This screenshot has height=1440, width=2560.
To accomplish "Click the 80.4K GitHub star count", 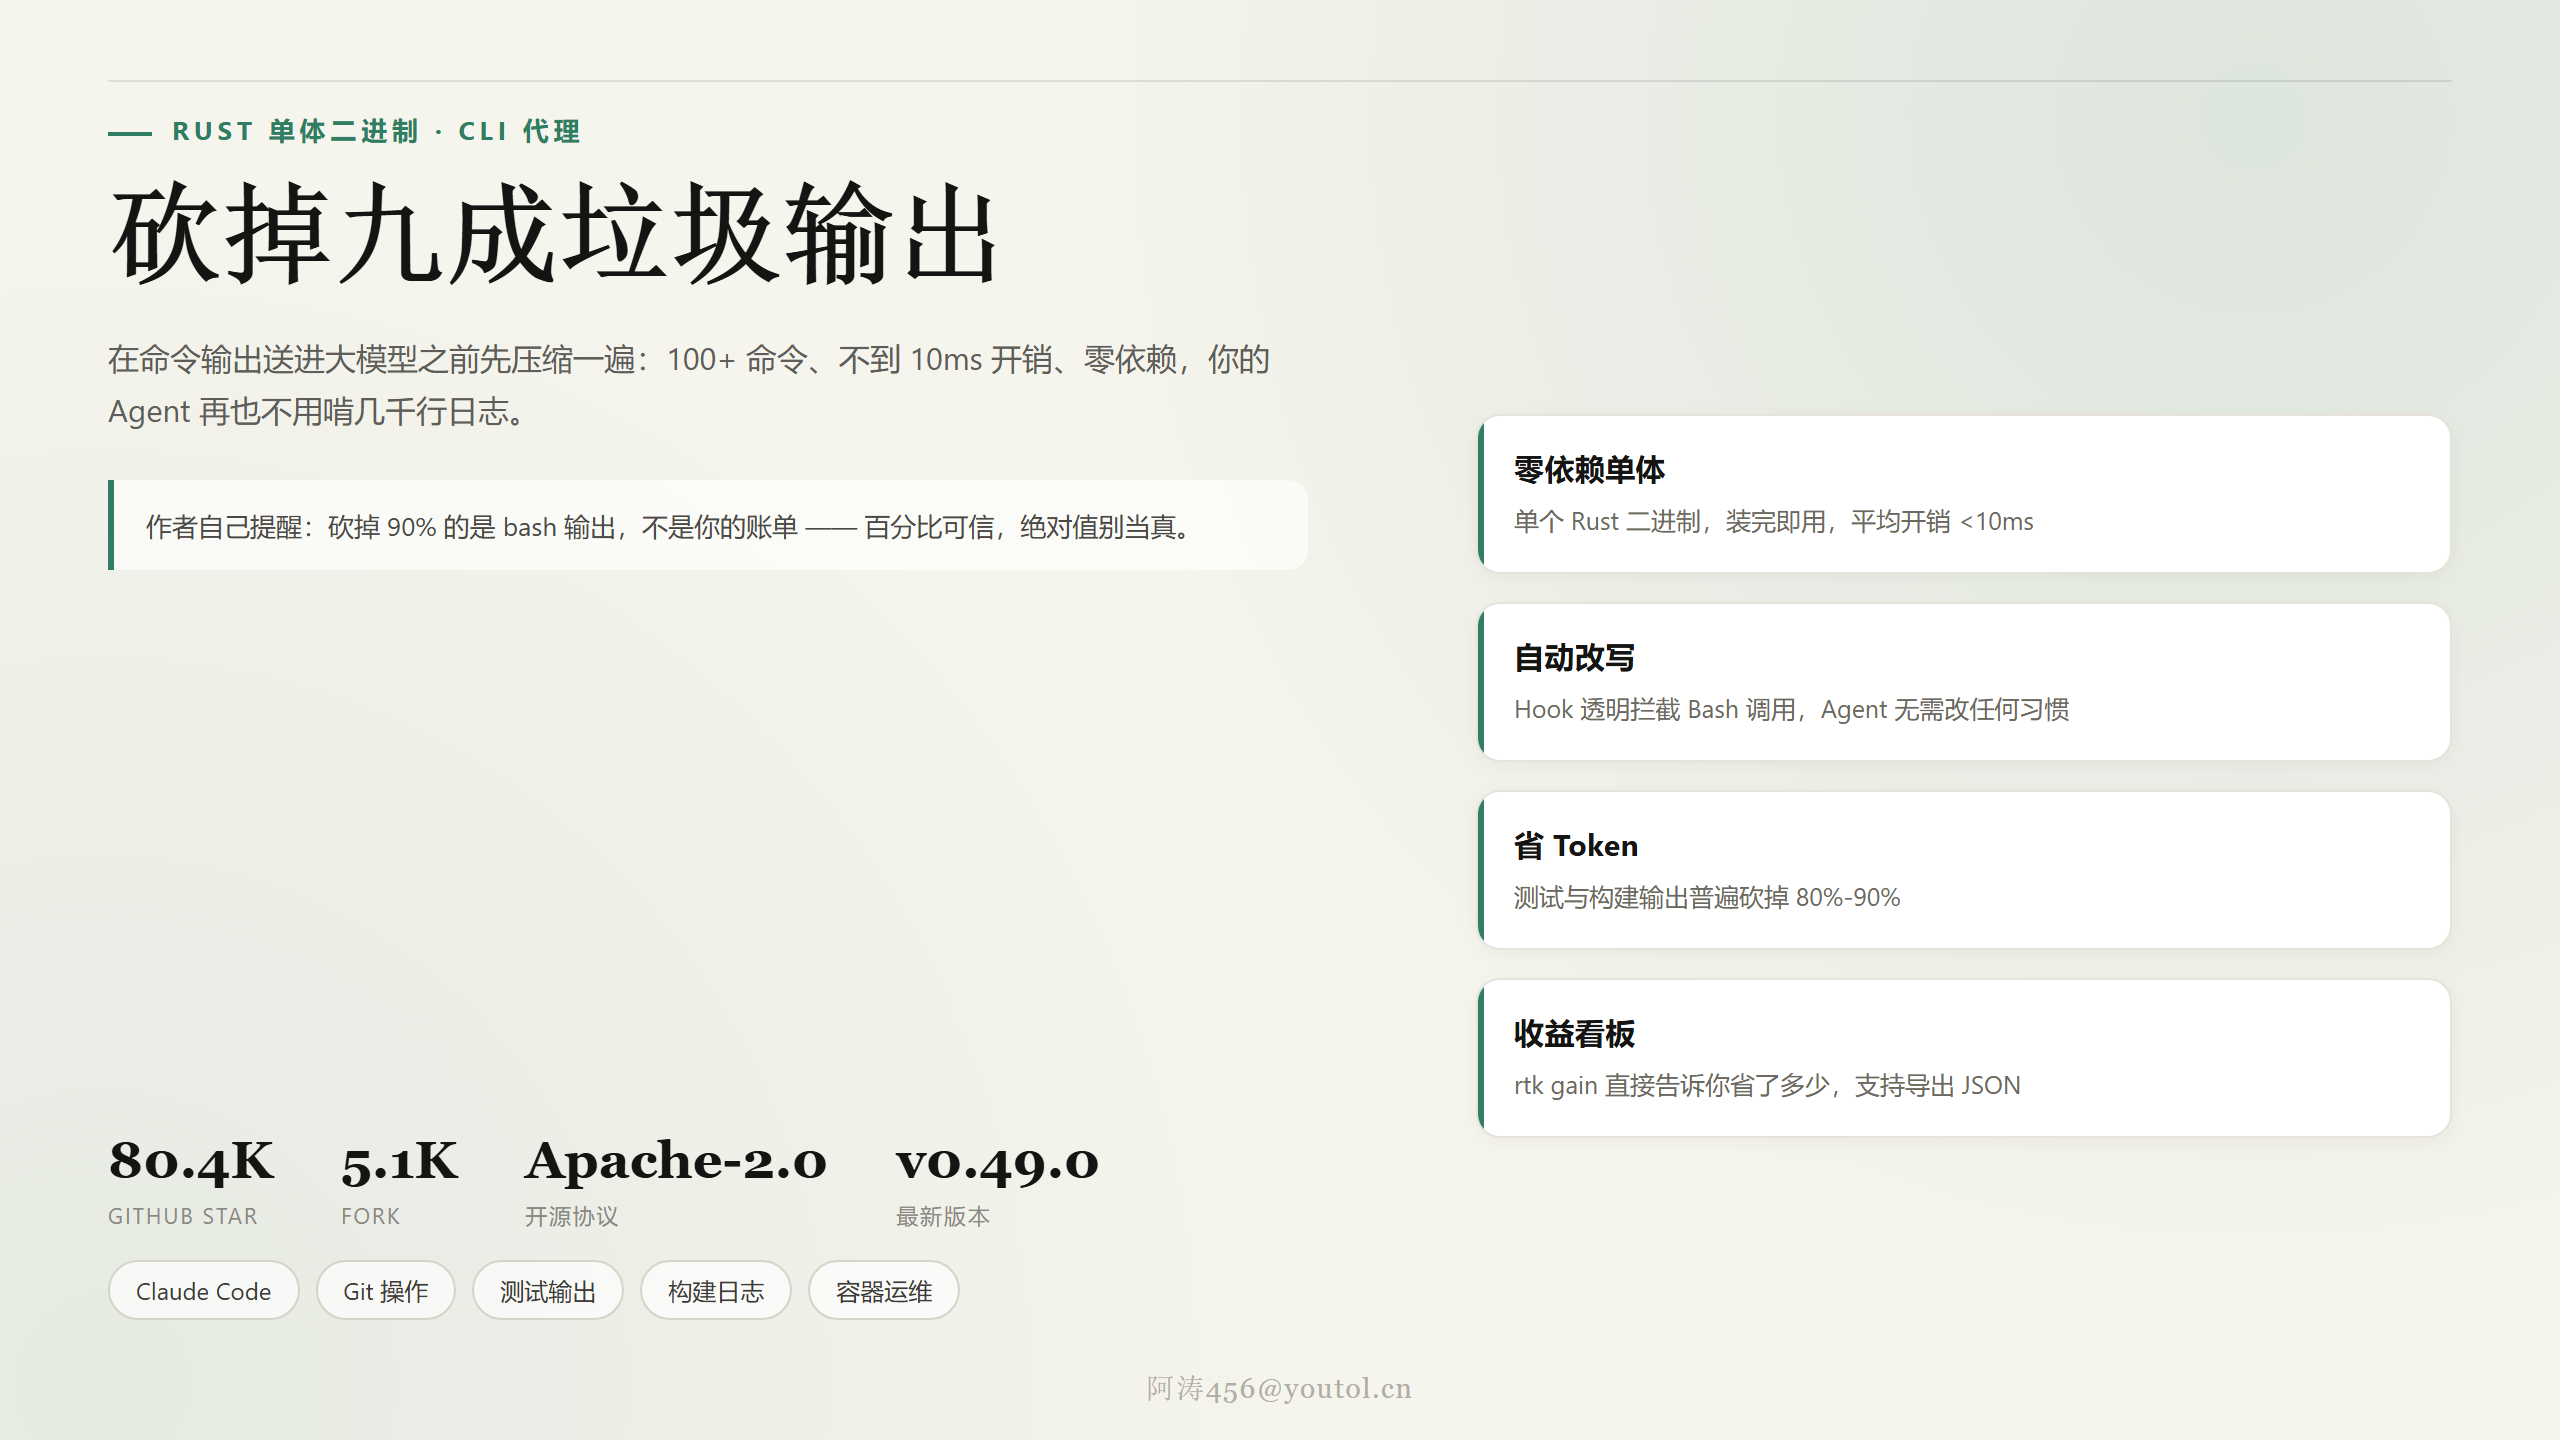I will pos(191,1161).
